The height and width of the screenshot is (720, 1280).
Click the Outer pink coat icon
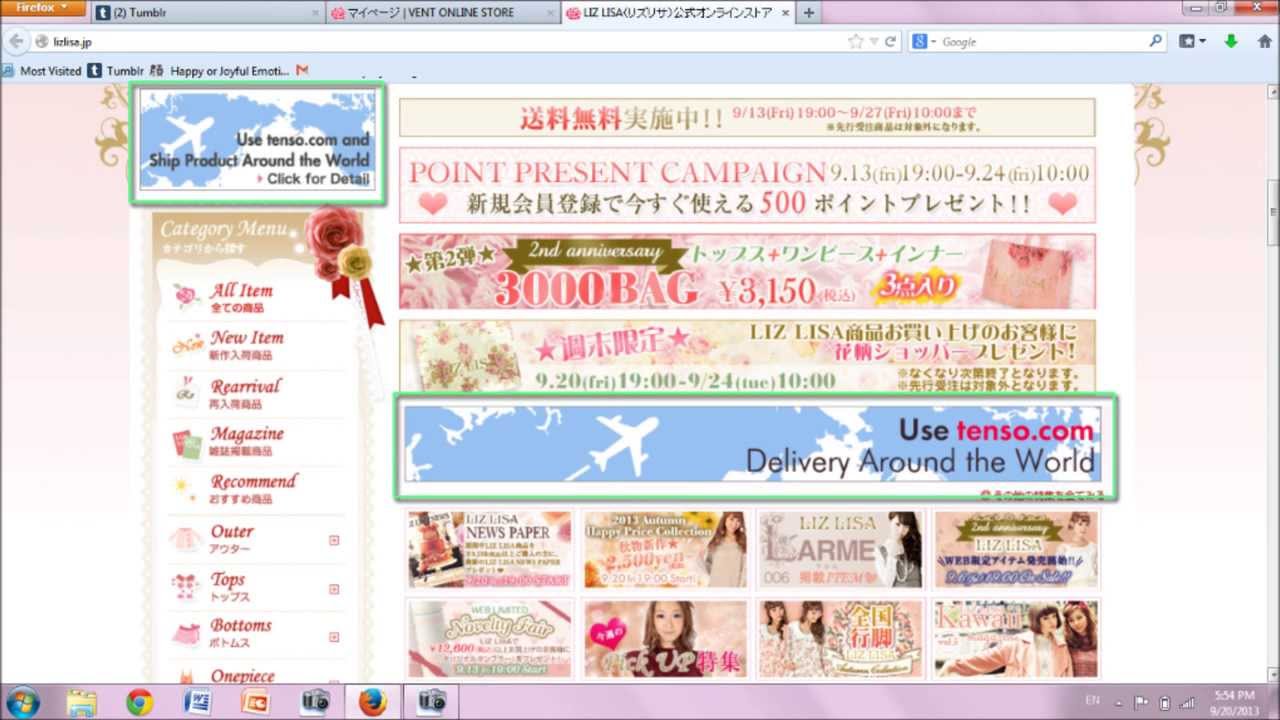pos(187,539)
